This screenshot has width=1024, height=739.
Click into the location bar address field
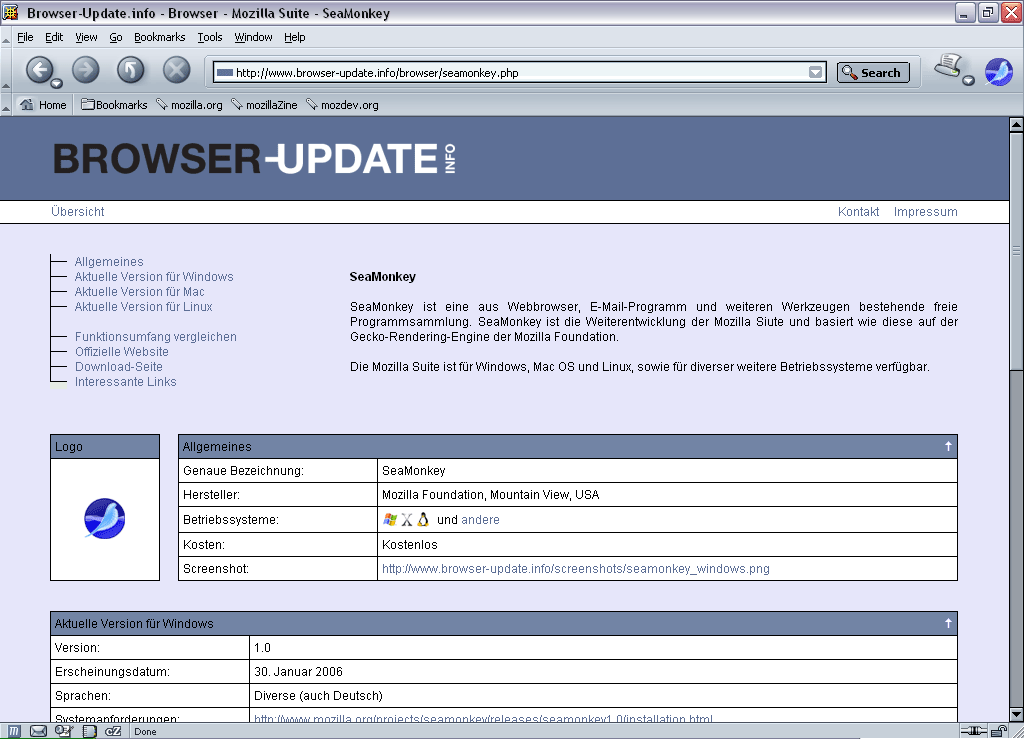pyautogui.click(x=520, y=72)
